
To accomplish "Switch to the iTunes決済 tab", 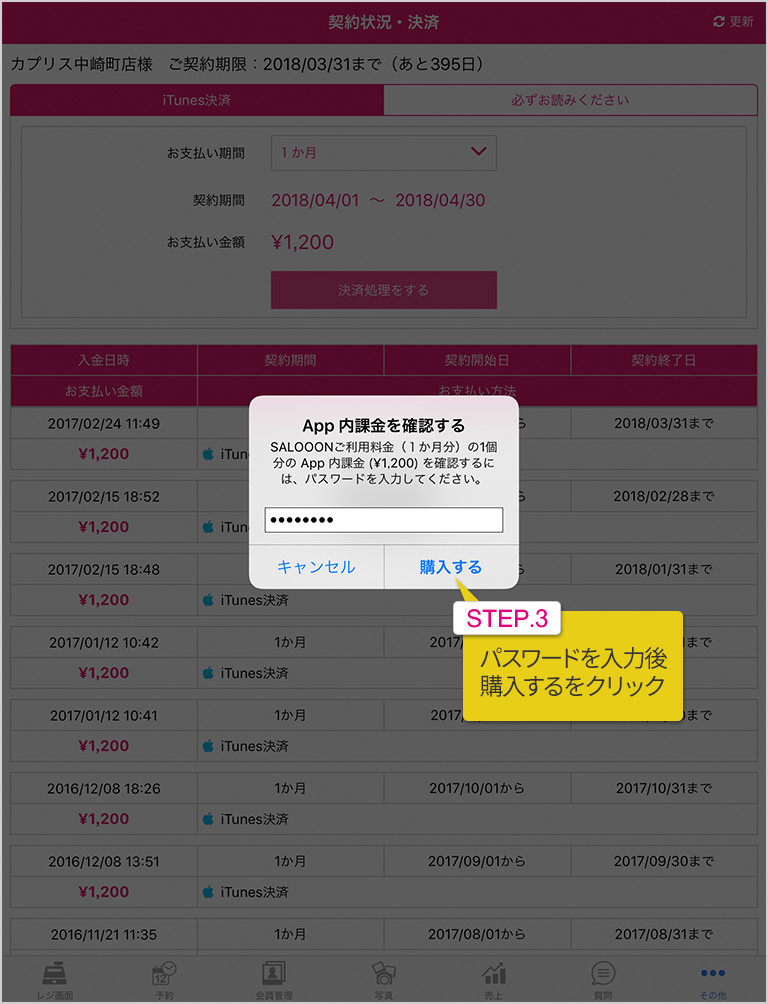I will (197, 101).
